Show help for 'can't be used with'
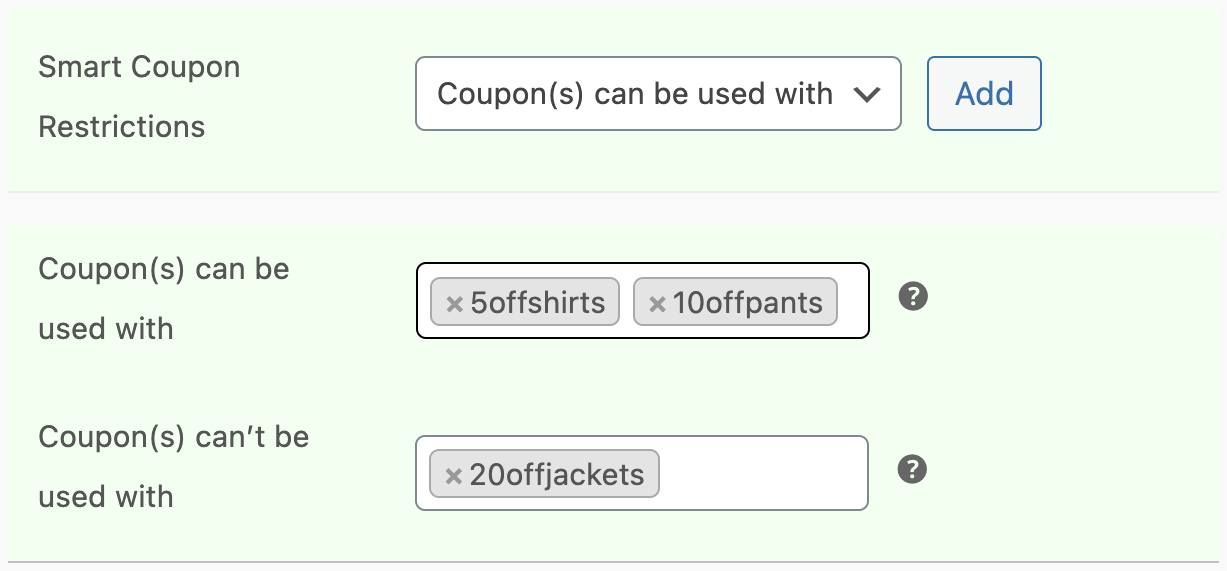1227x571 pixels. point(913,469)
